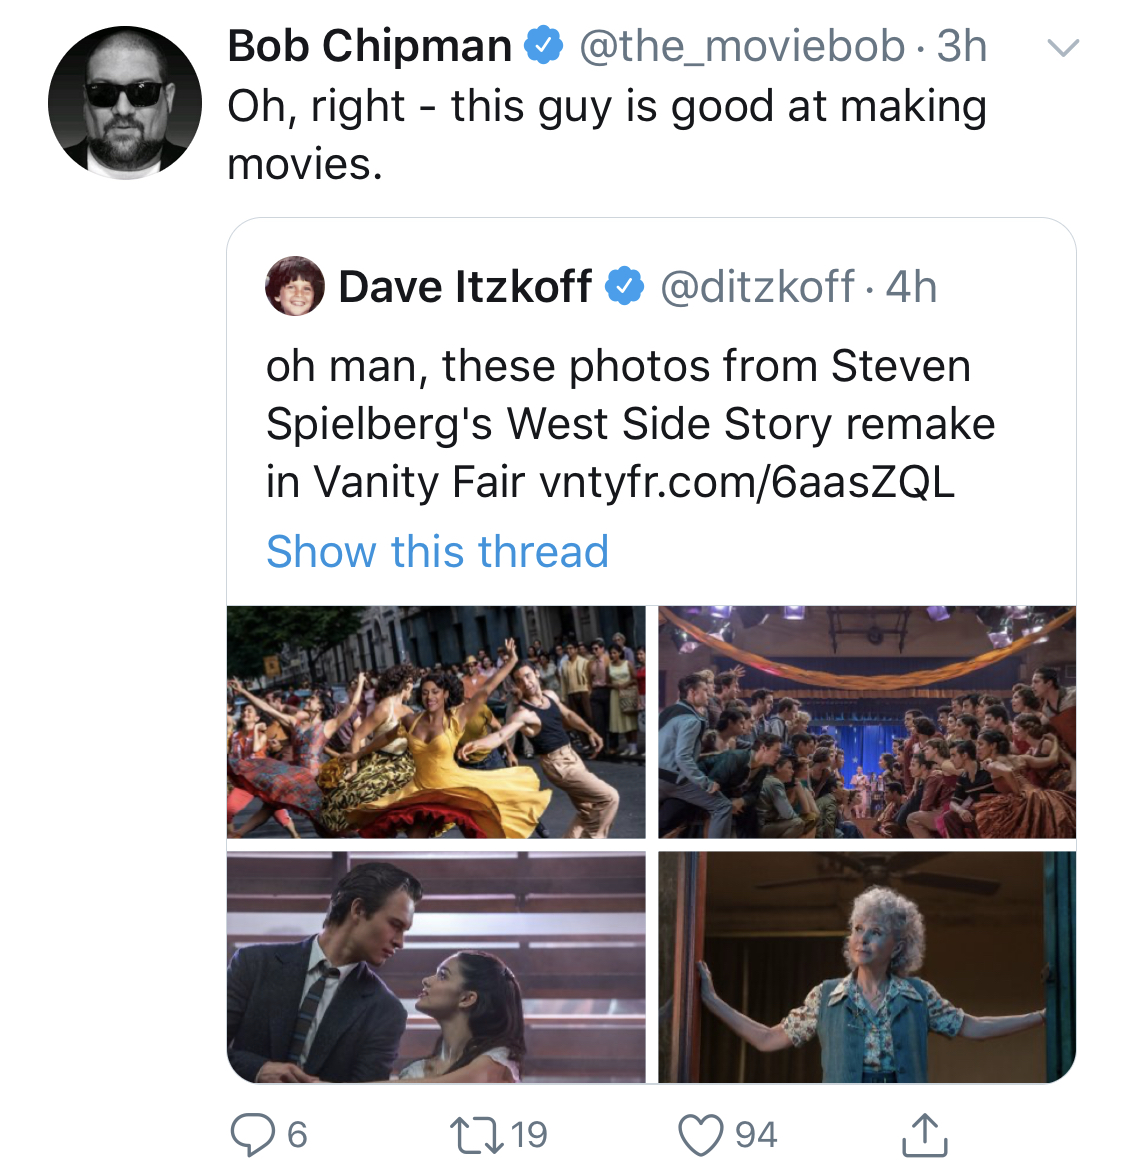View the street dancers in yellow dress photo

[436, 722]
